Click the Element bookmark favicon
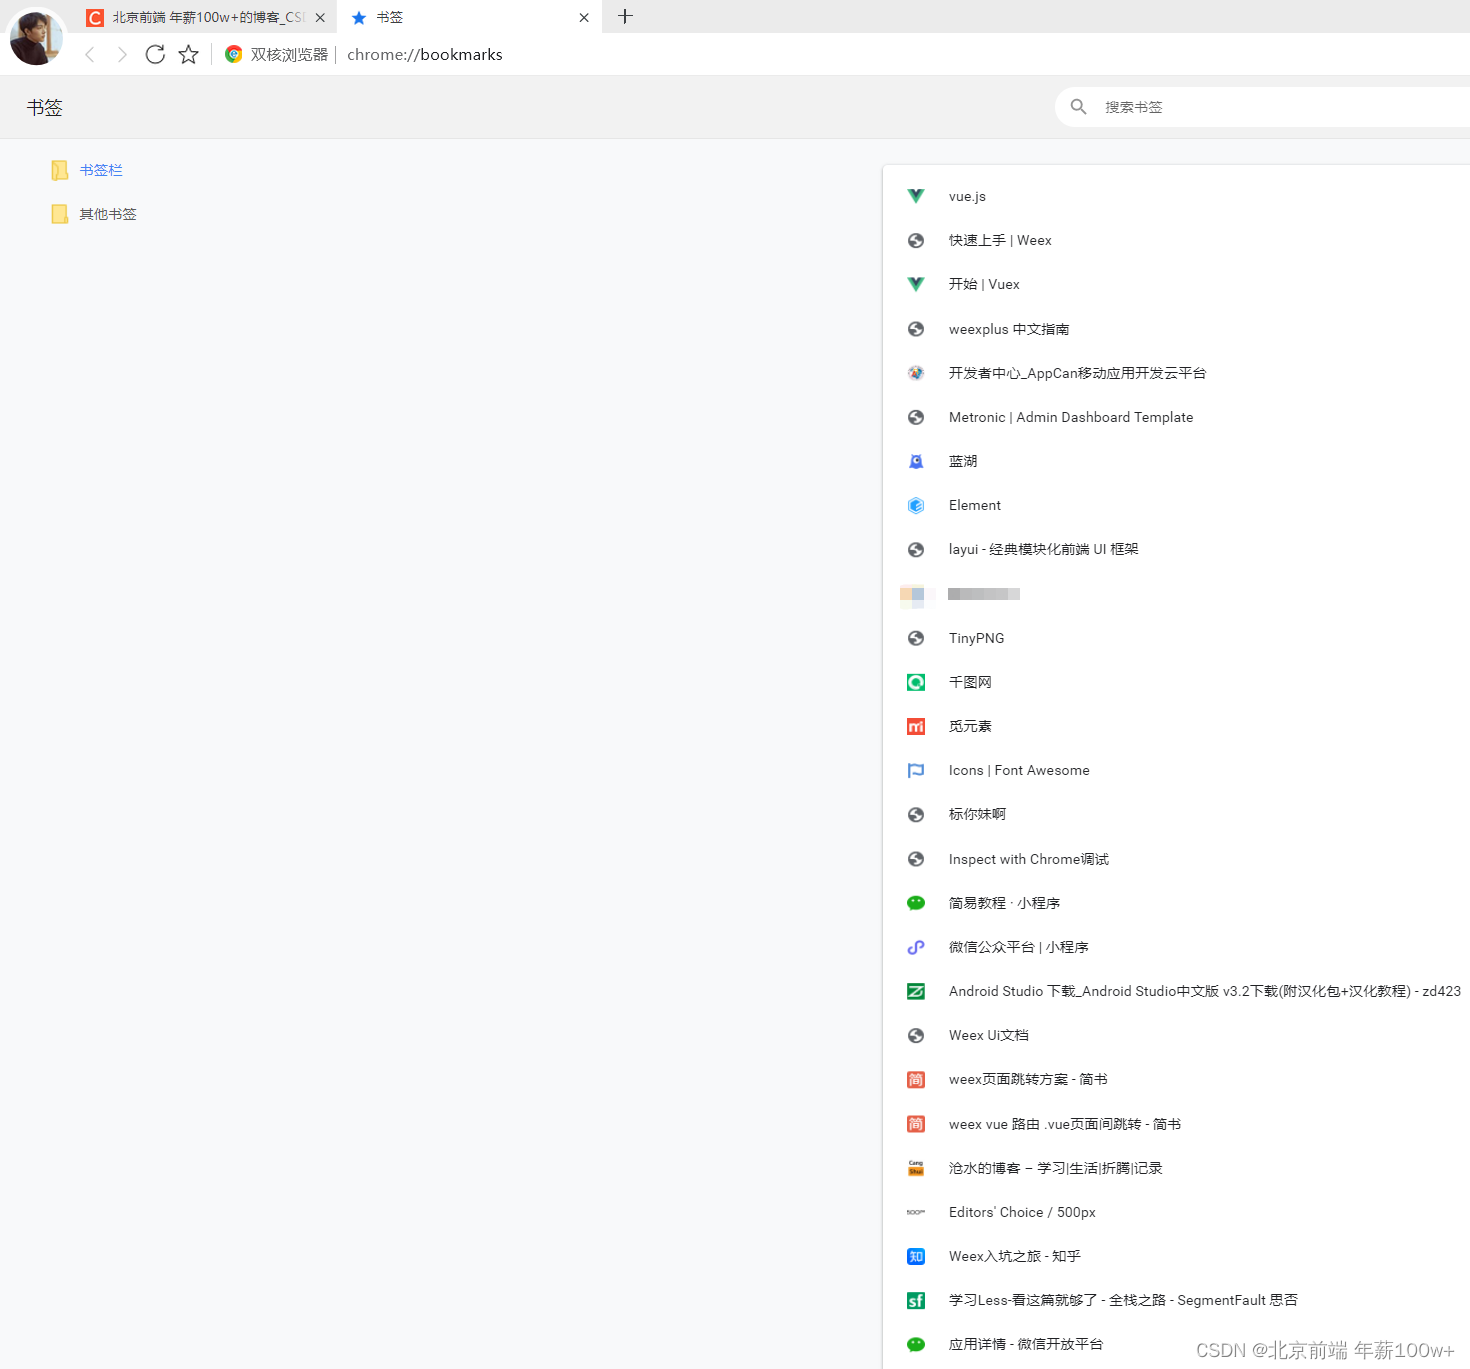Image resolution: width=1470 pixels, height=1369 pixels. coord(916,505)
